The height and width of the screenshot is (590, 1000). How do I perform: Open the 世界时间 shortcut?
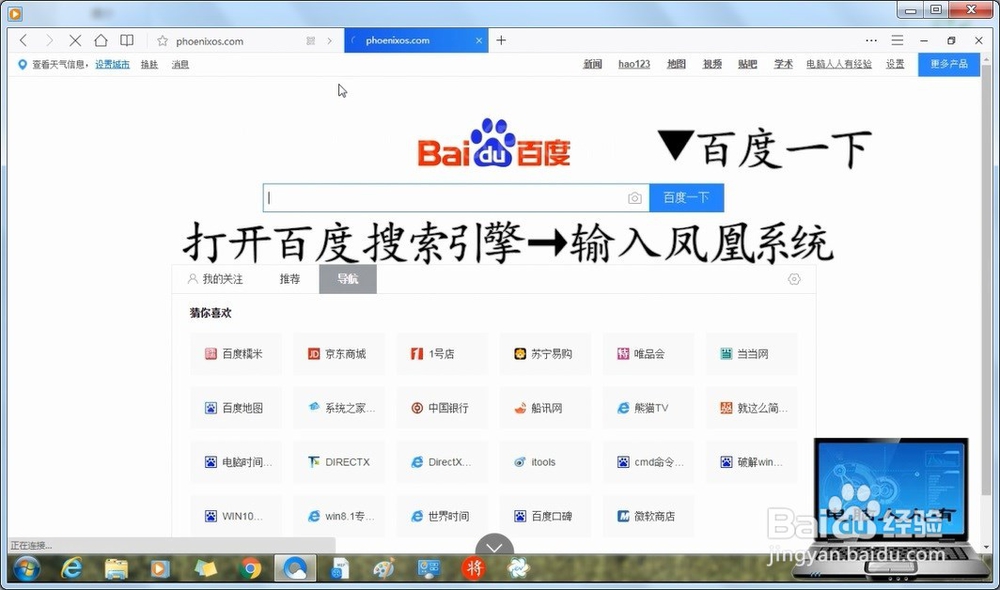[441, 516]
